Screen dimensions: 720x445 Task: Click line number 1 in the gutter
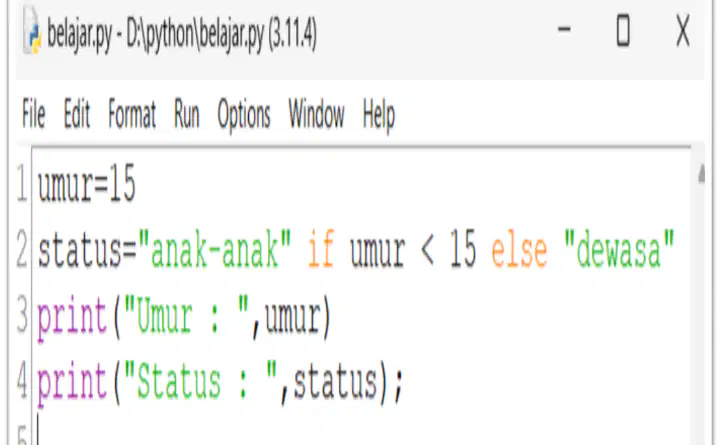pos(22,184)
